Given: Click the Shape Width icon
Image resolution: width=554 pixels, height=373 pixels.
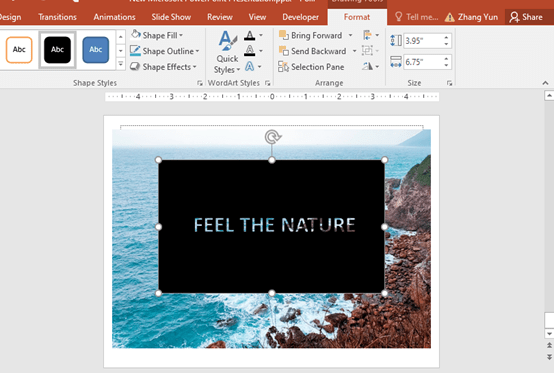Looking at the screenshot, I should (396, 62).
